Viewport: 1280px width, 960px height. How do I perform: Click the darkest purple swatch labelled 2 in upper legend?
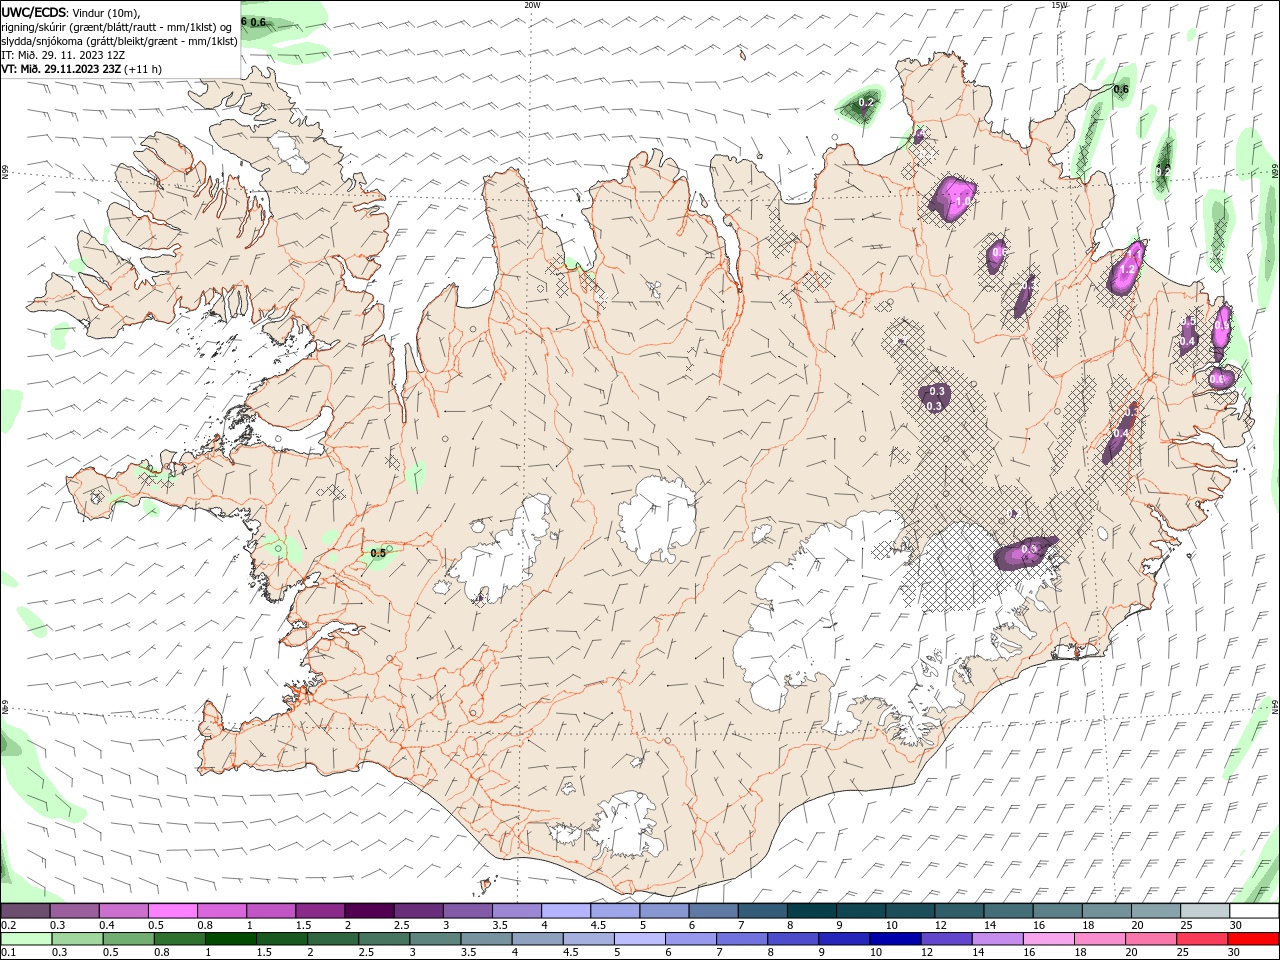pos(368,911)
